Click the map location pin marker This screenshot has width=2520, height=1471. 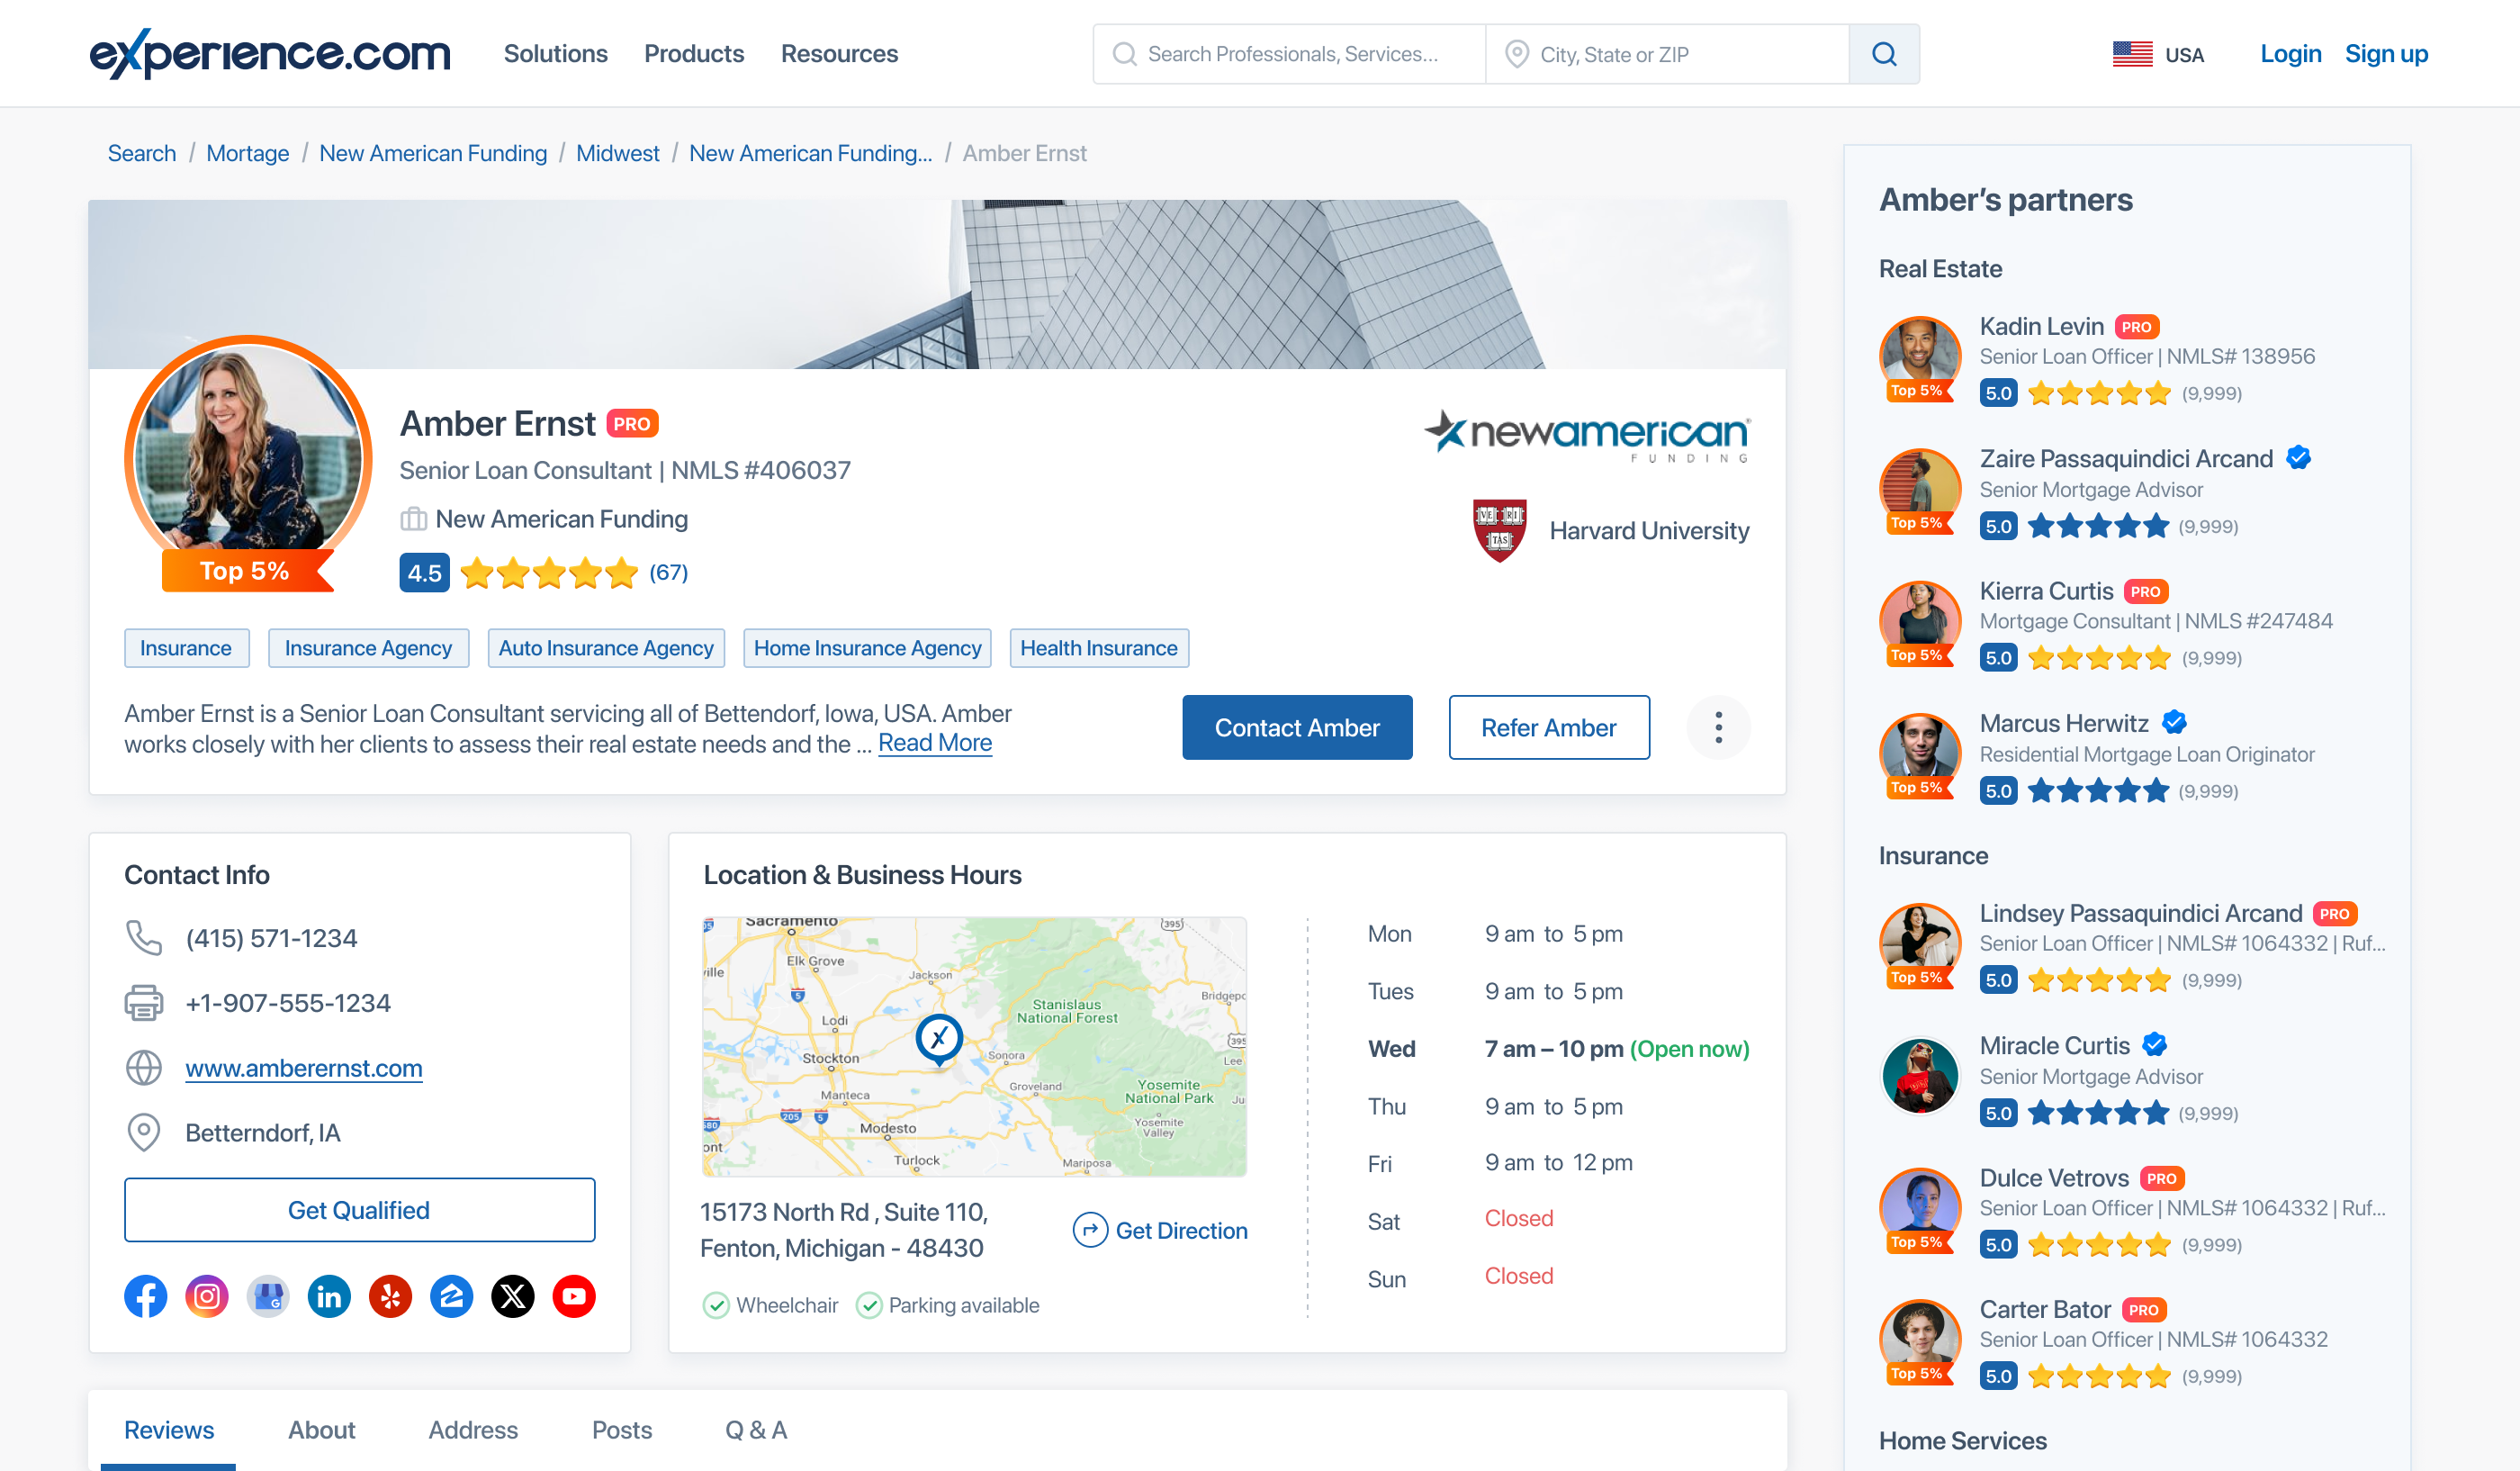click(939, 1039)
